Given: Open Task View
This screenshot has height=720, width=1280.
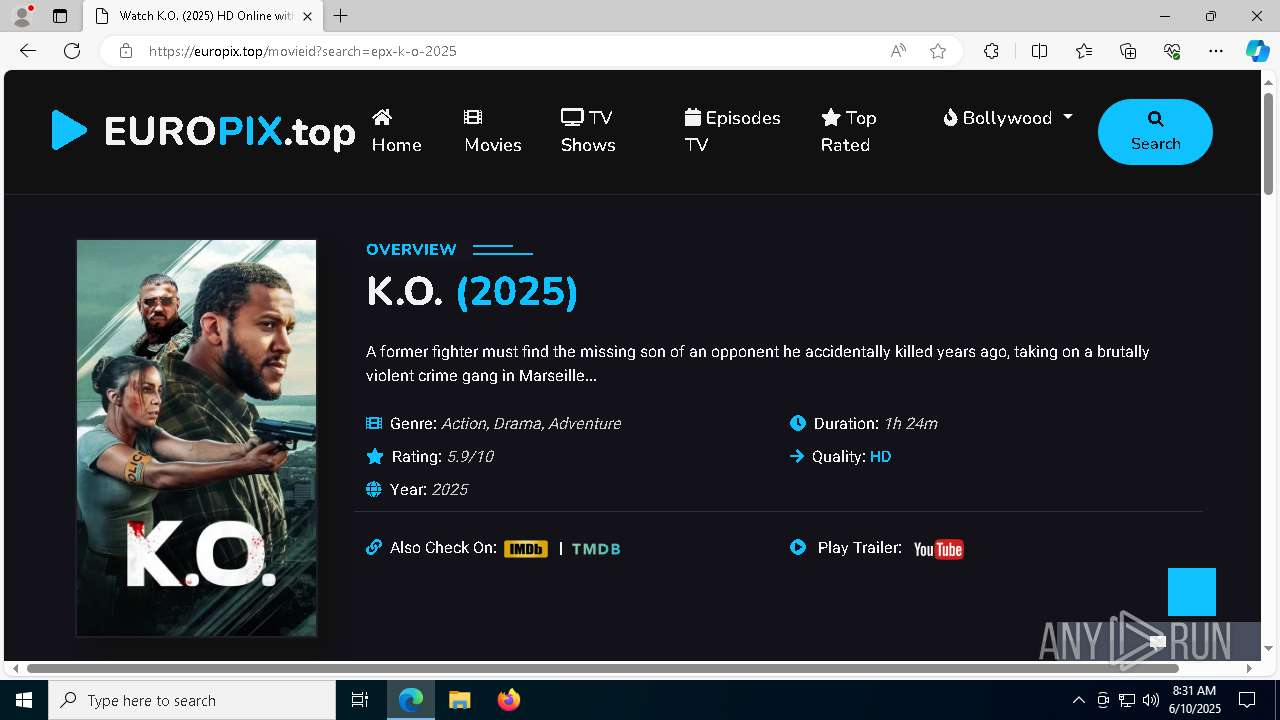Looking at the screenshot, I should 360,700.
